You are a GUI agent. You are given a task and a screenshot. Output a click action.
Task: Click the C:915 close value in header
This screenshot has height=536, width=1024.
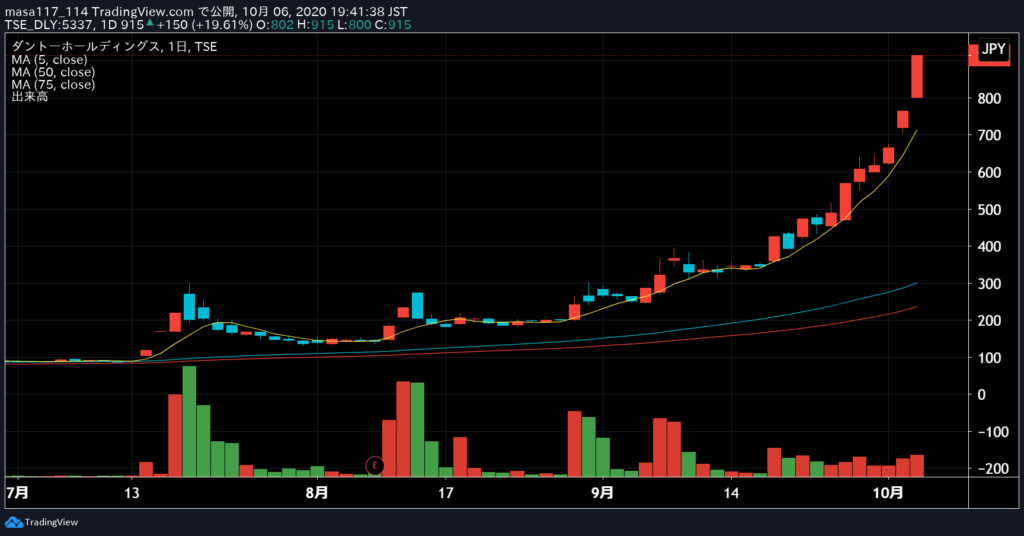[393, 25]
